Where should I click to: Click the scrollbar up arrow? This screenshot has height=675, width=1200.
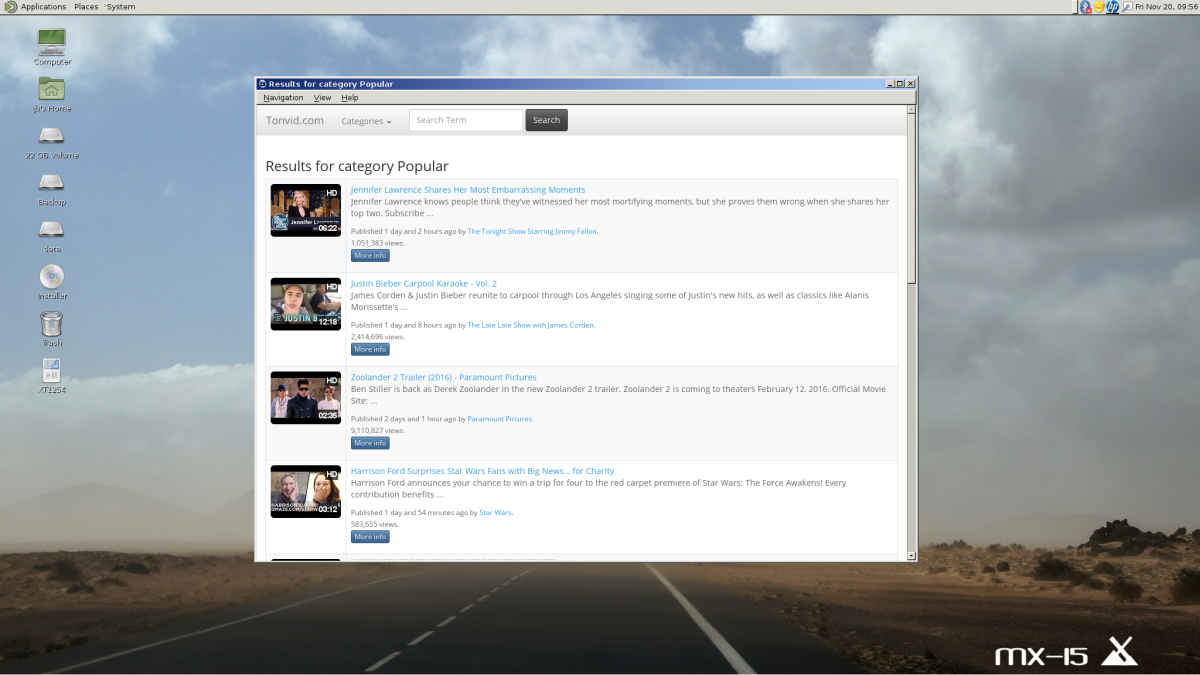coord(912,110)
